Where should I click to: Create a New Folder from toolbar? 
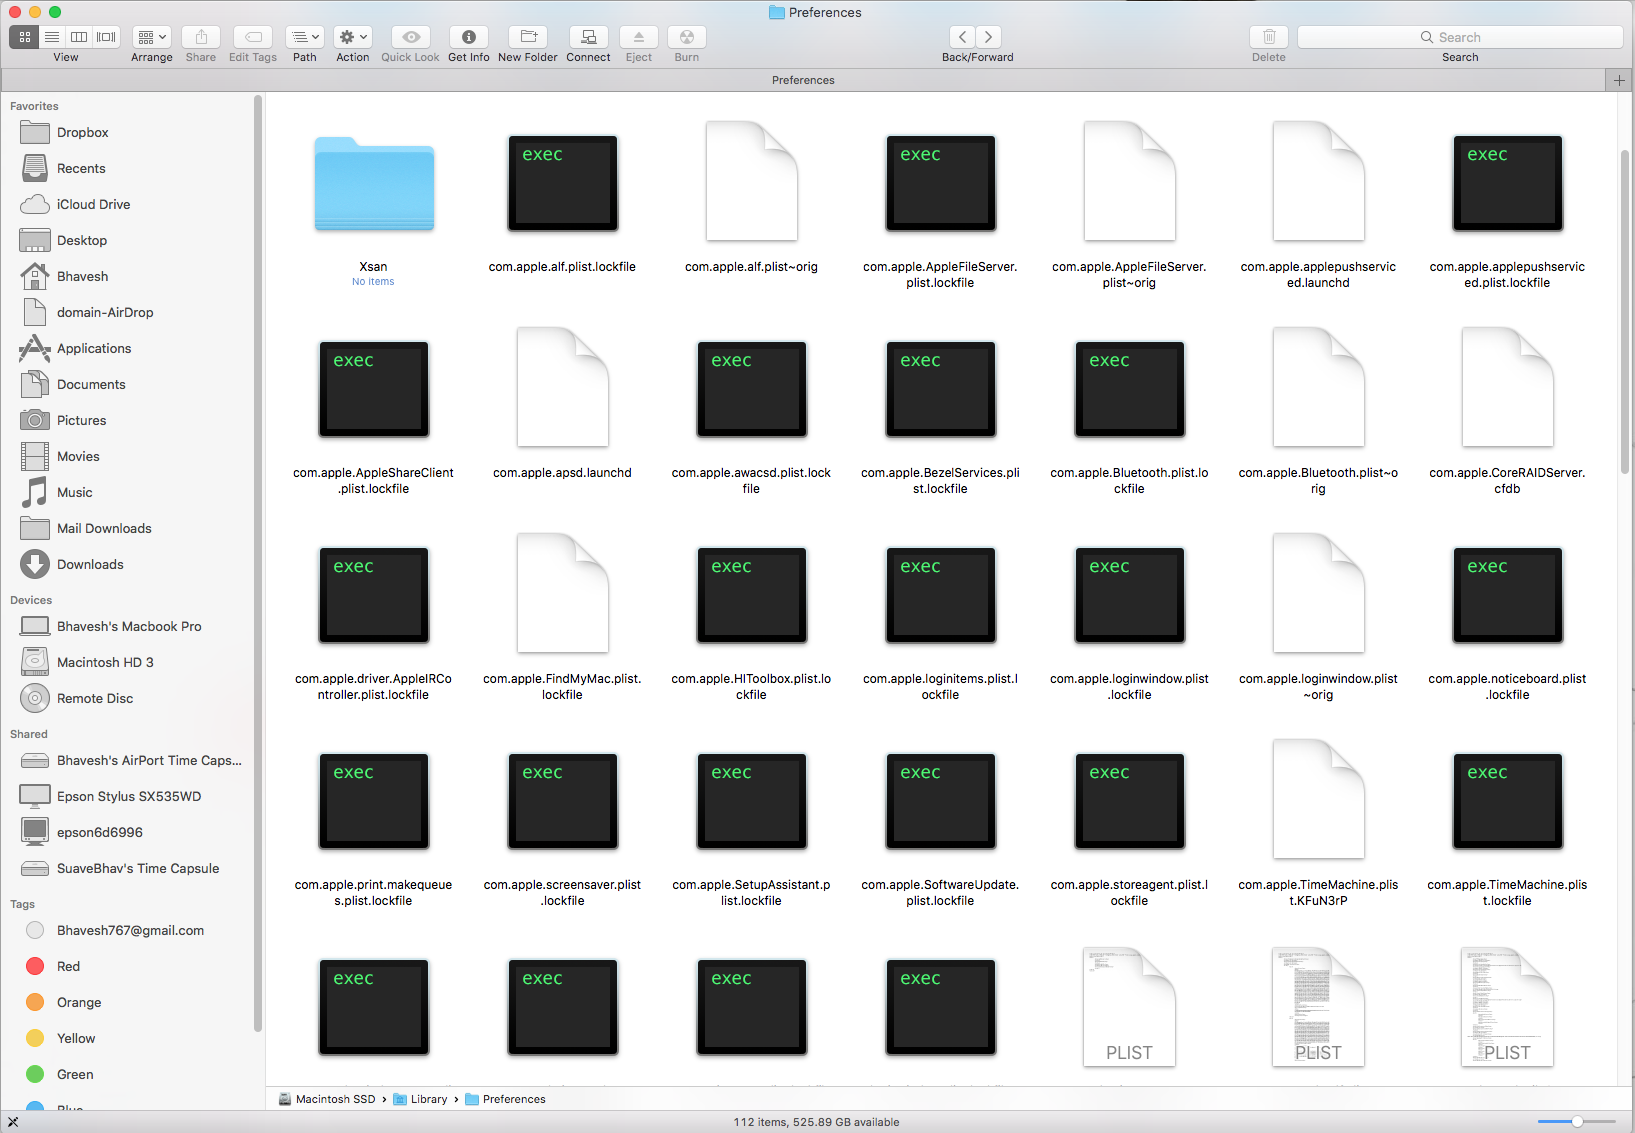pos(528,37)
